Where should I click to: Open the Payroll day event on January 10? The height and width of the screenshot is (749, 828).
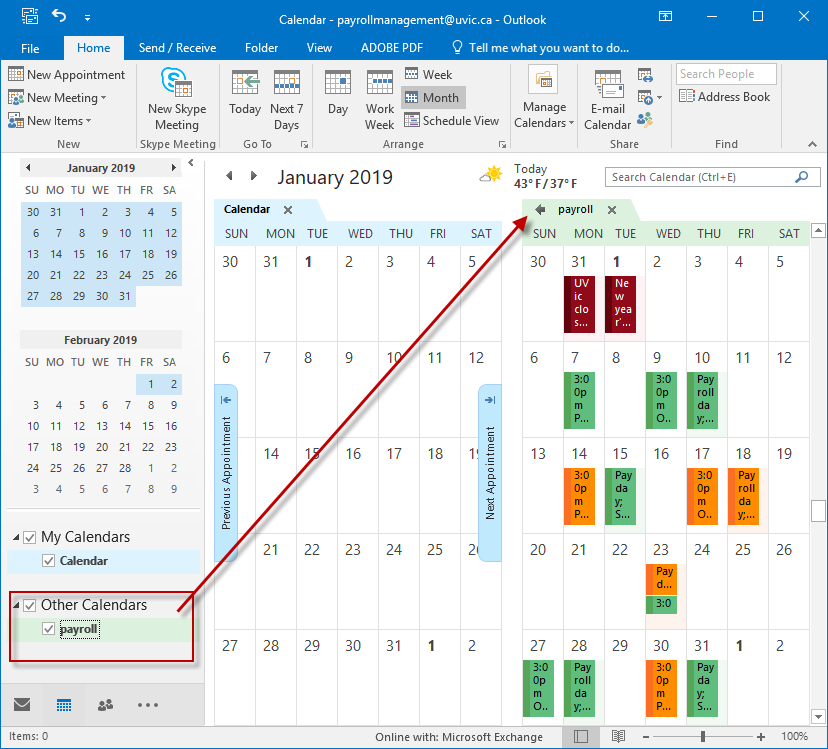pyautogui.click(x=703, y=400)
